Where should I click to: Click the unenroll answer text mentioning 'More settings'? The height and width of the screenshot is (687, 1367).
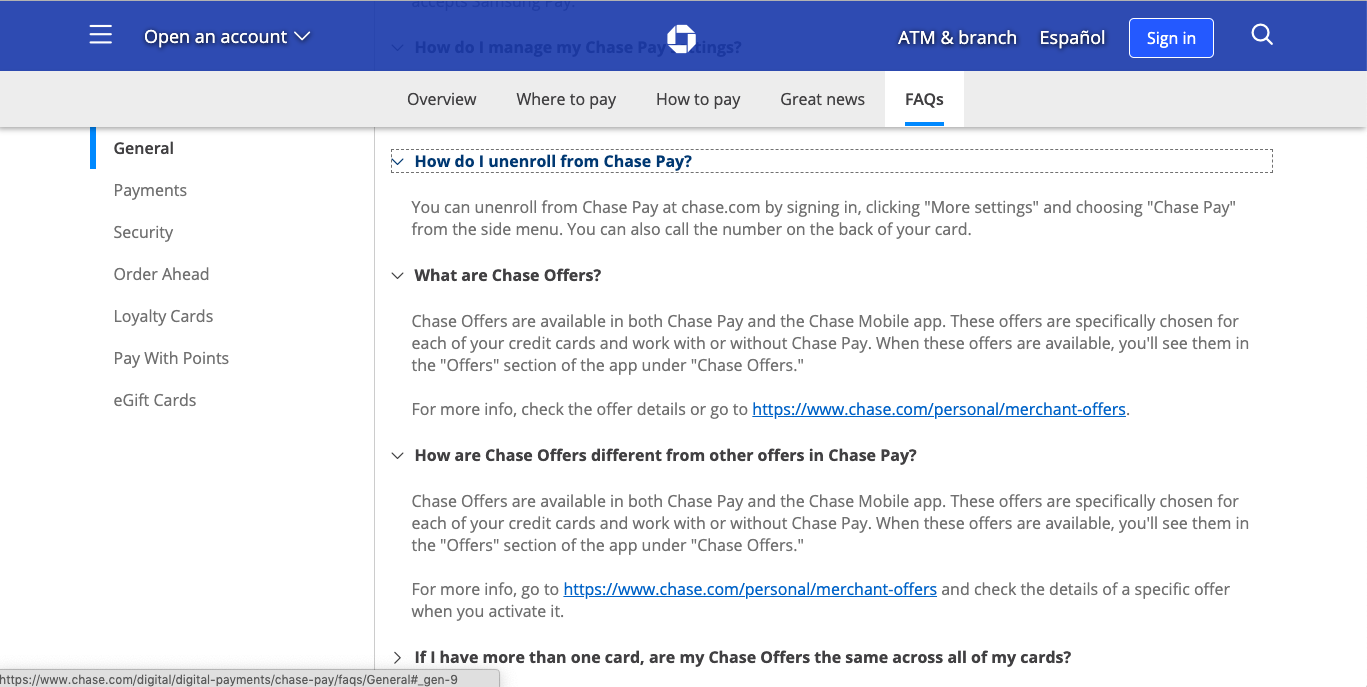pyautogui.click(x=824, y=218)
